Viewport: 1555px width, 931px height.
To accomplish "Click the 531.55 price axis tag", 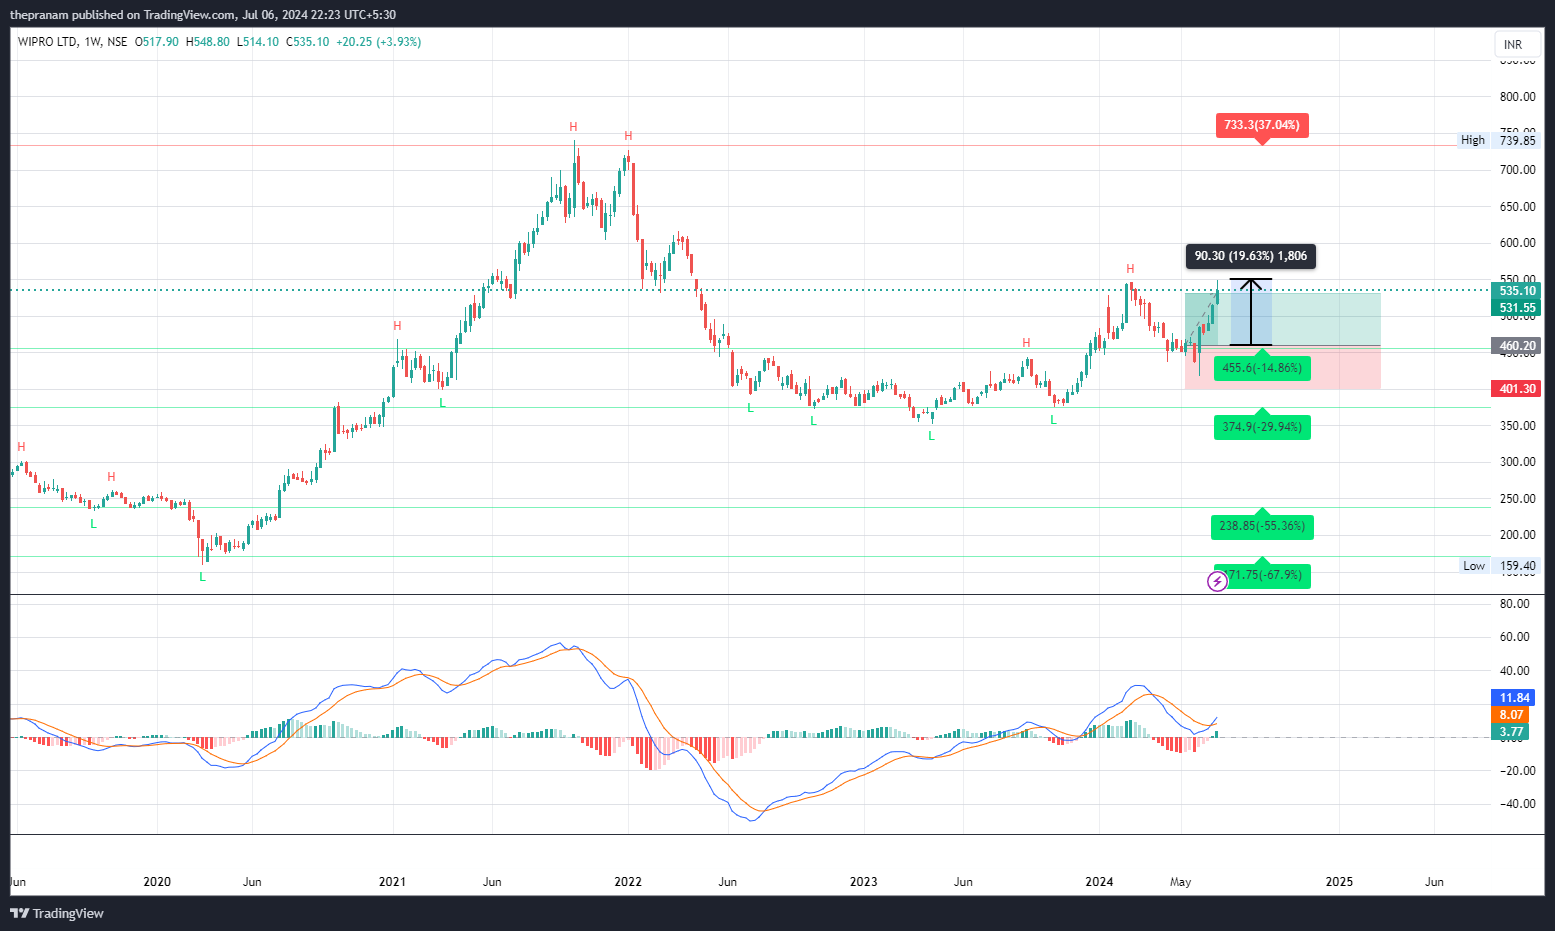I will tap(1517, 308).
